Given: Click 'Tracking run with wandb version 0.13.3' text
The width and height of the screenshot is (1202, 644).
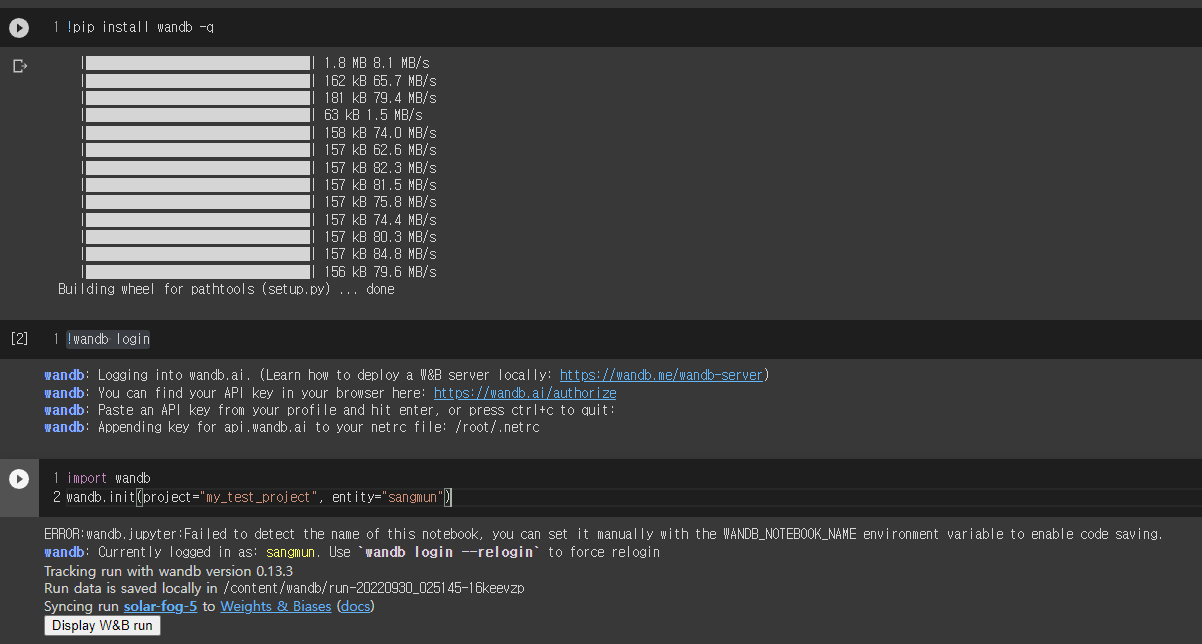Looking at the screenshot, I should 167,570.
